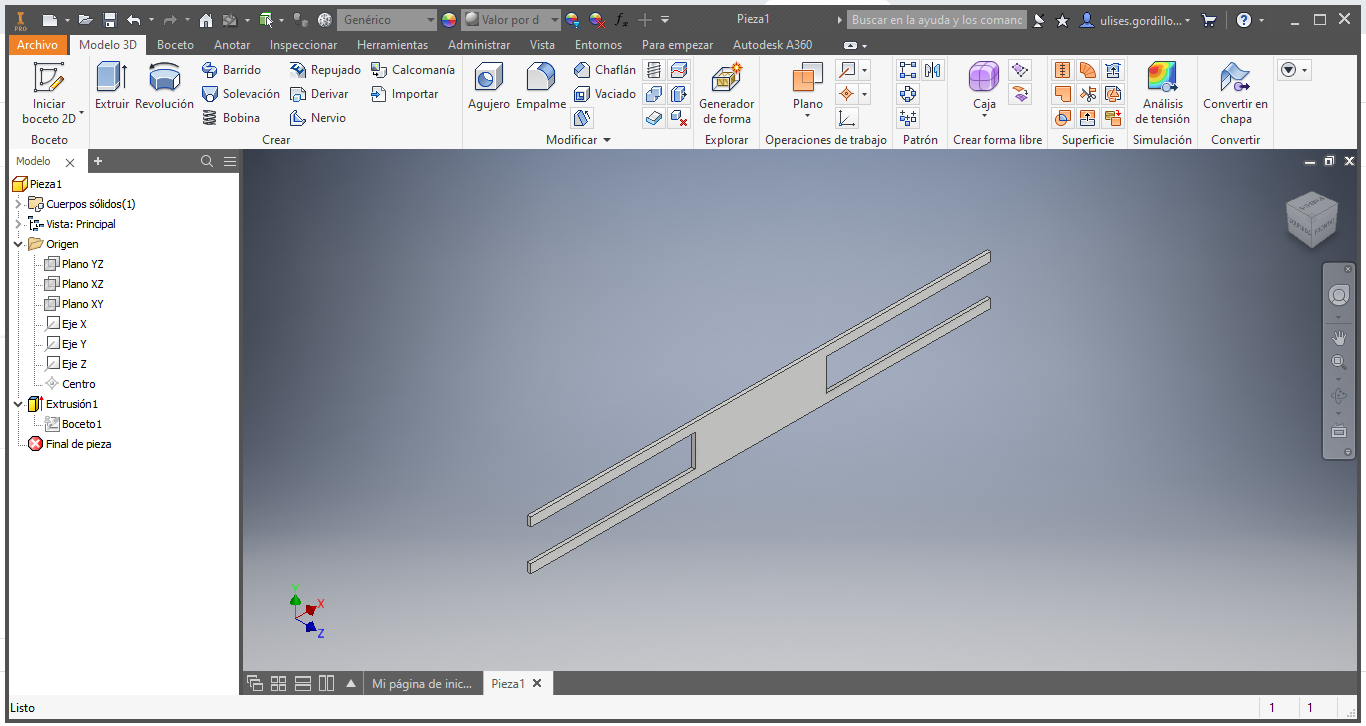
Task: Select the Agujero hole tool
Action: pyautogui.click(x=489, y=86)
